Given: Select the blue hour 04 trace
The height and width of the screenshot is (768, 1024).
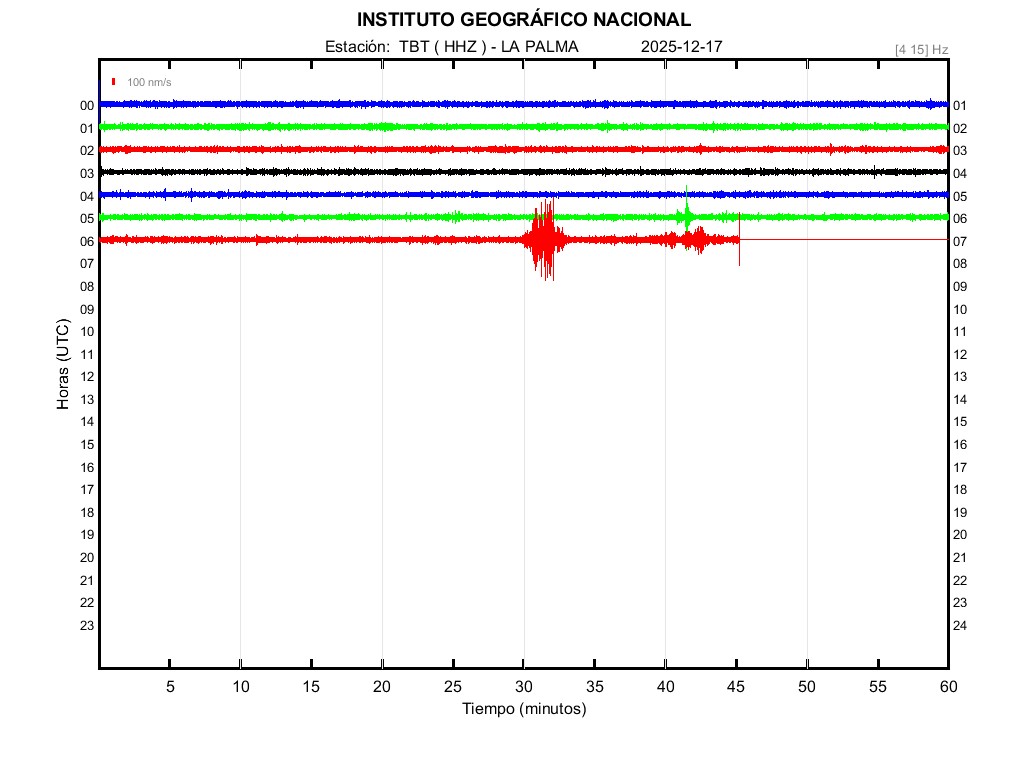Looking at the screenshot, I should click(400, 195).
